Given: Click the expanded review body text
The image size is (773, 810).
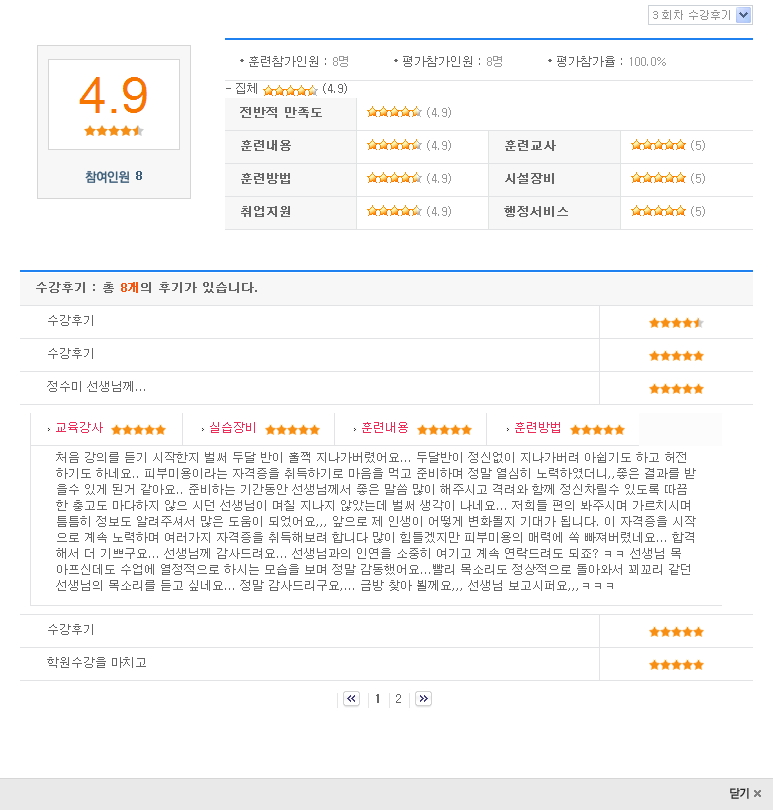Looking at the screenshot, I should [x=375, y=520].
